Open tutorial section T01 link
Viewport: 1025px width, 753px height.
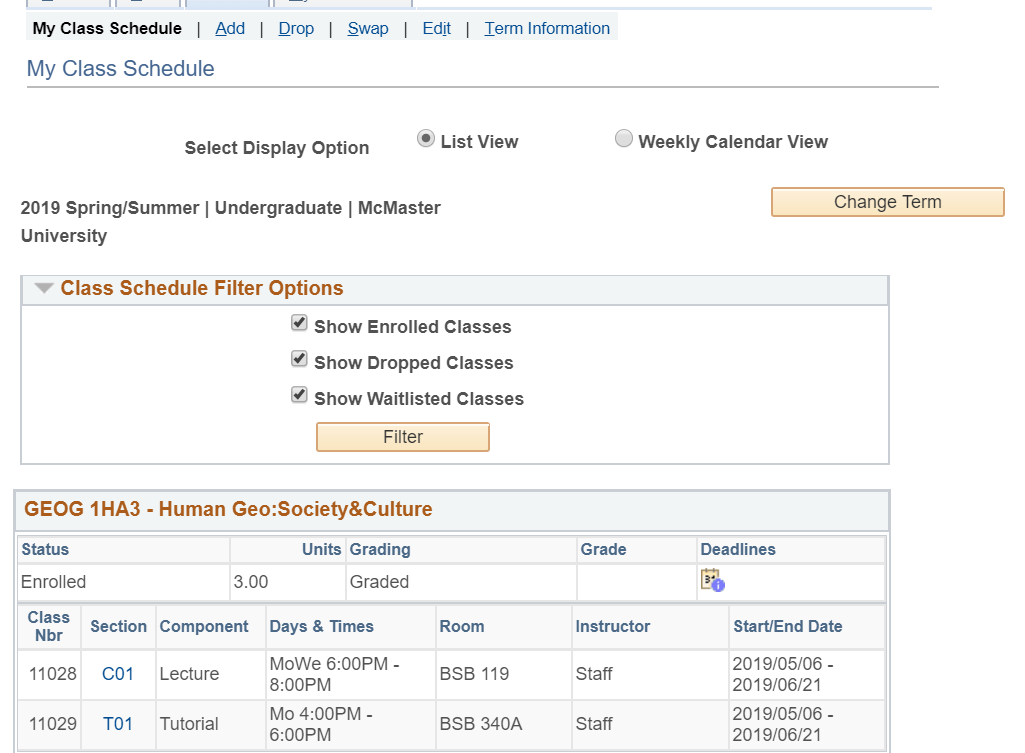point(118,724)
